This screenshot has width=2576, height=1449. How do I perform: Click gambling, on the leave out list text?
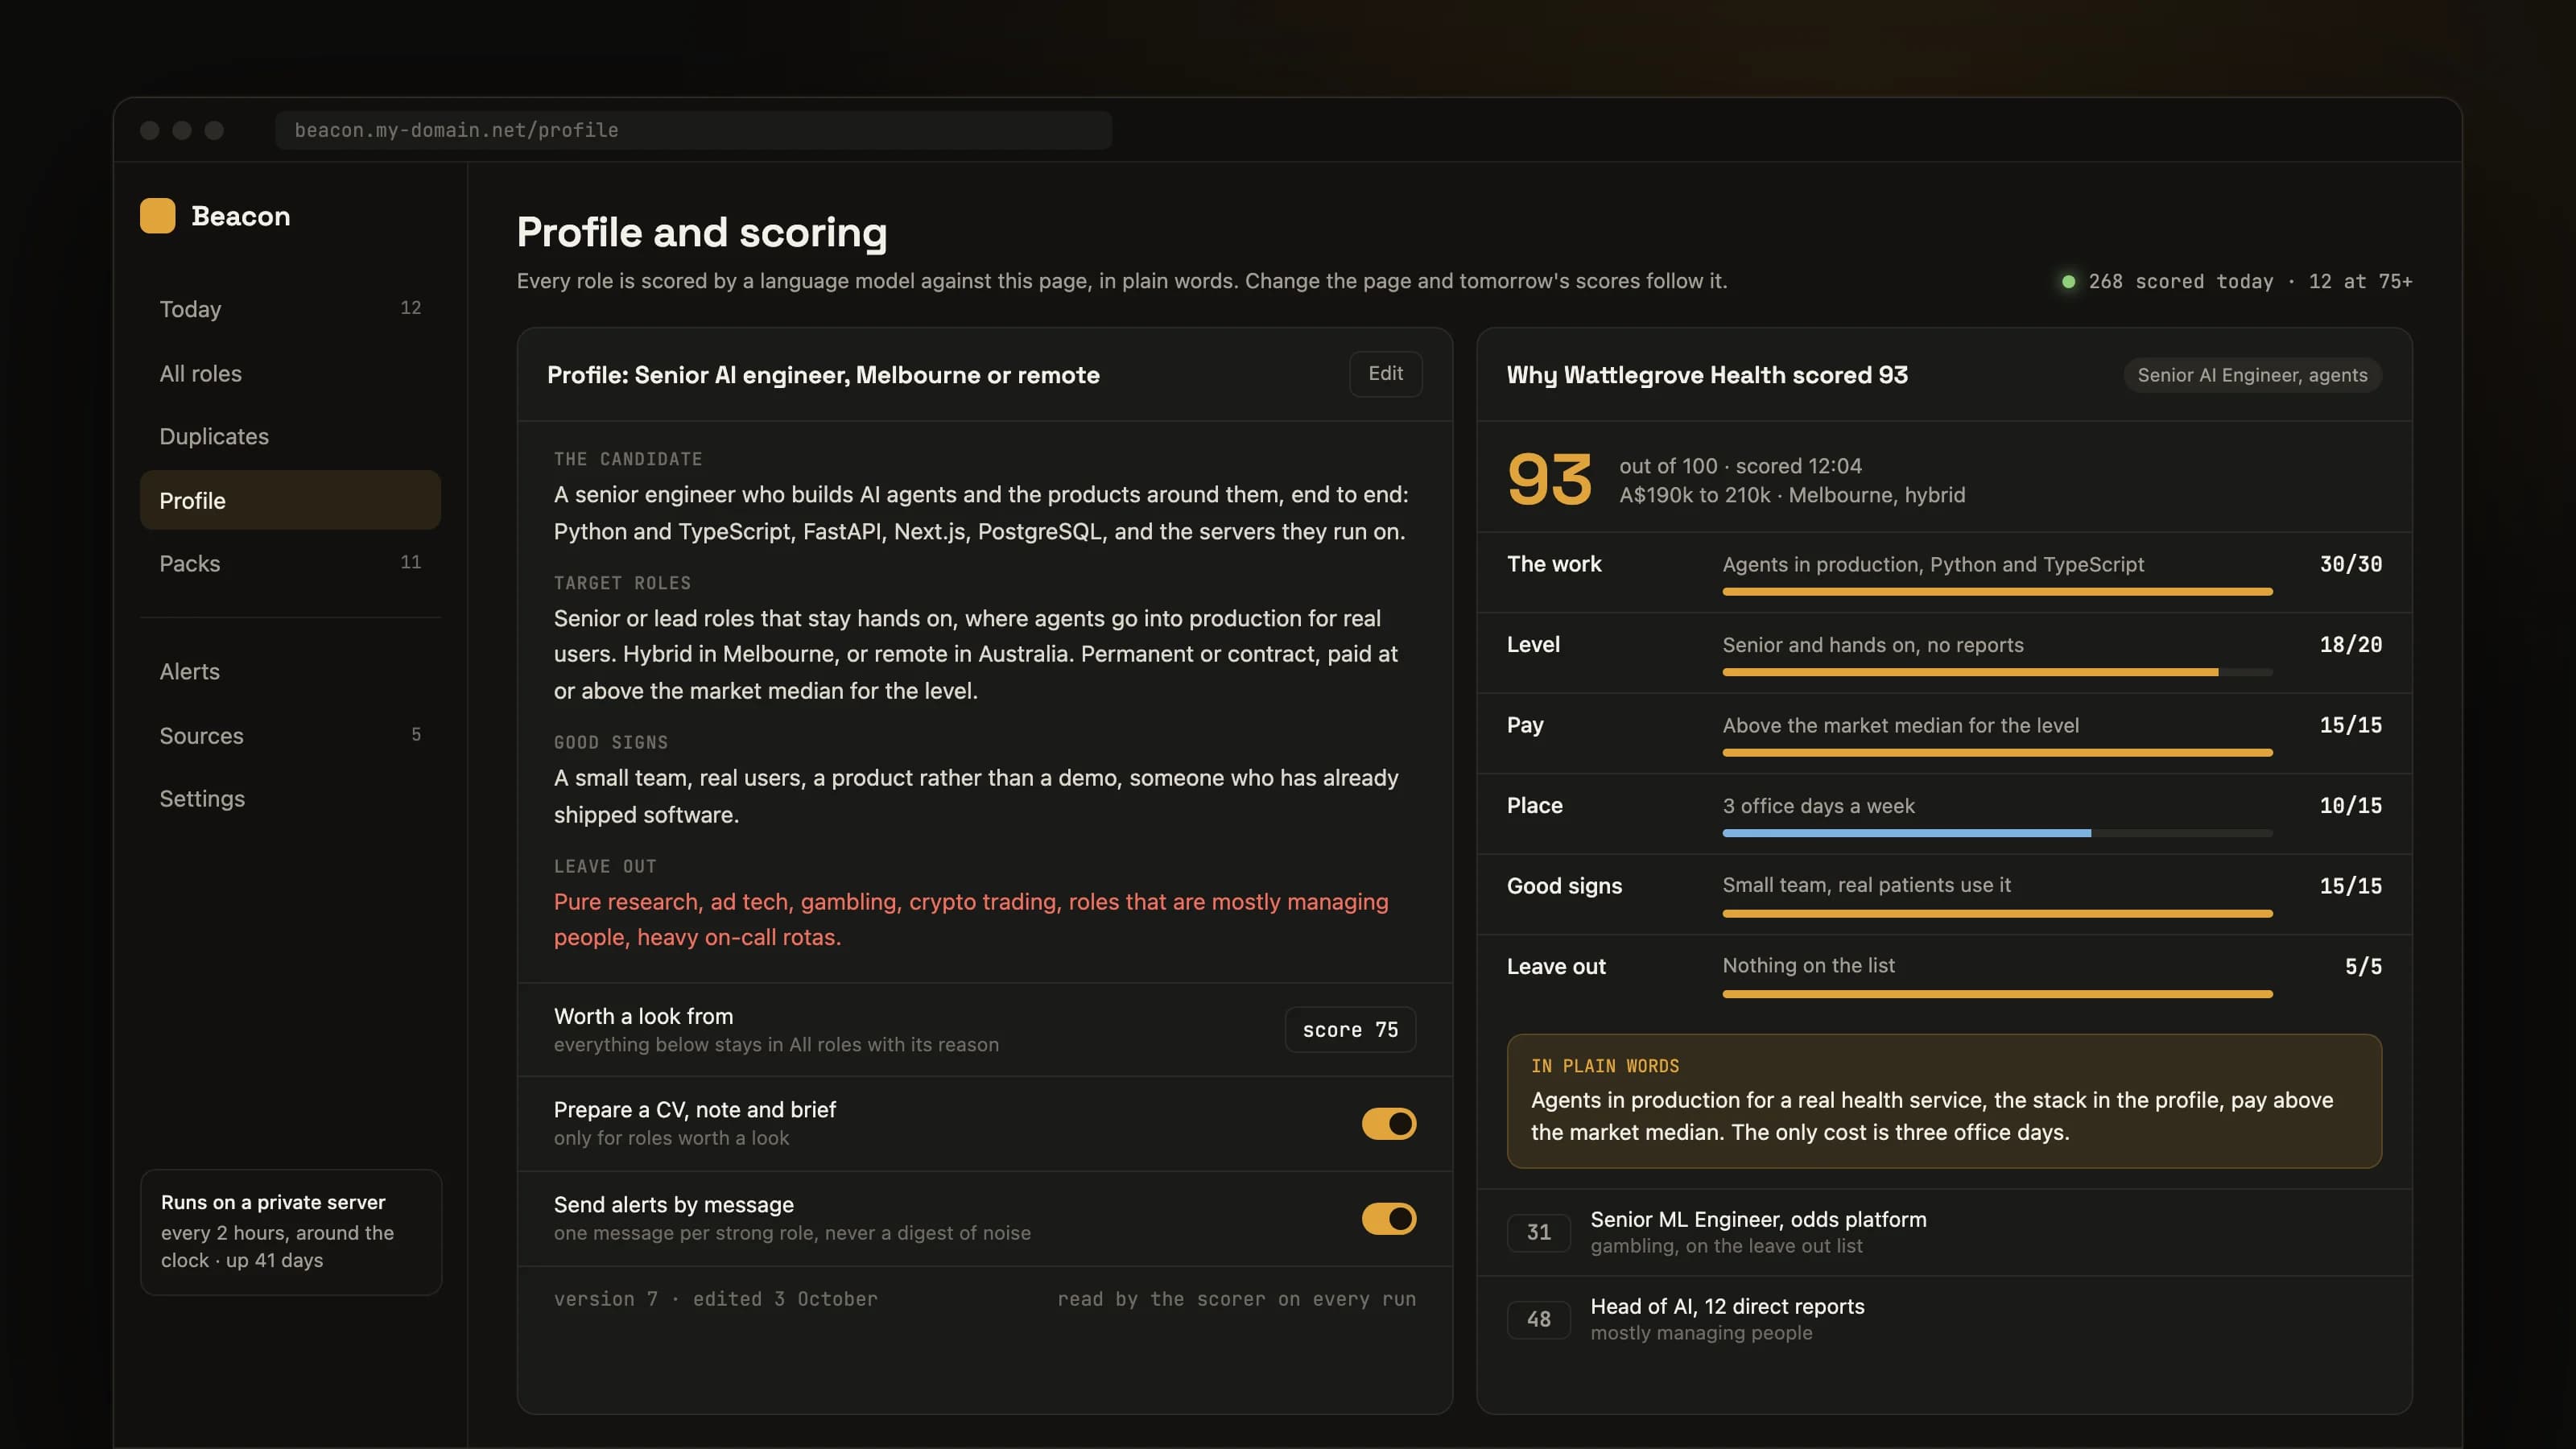pyautogui.click(x=1726, y=1246)
